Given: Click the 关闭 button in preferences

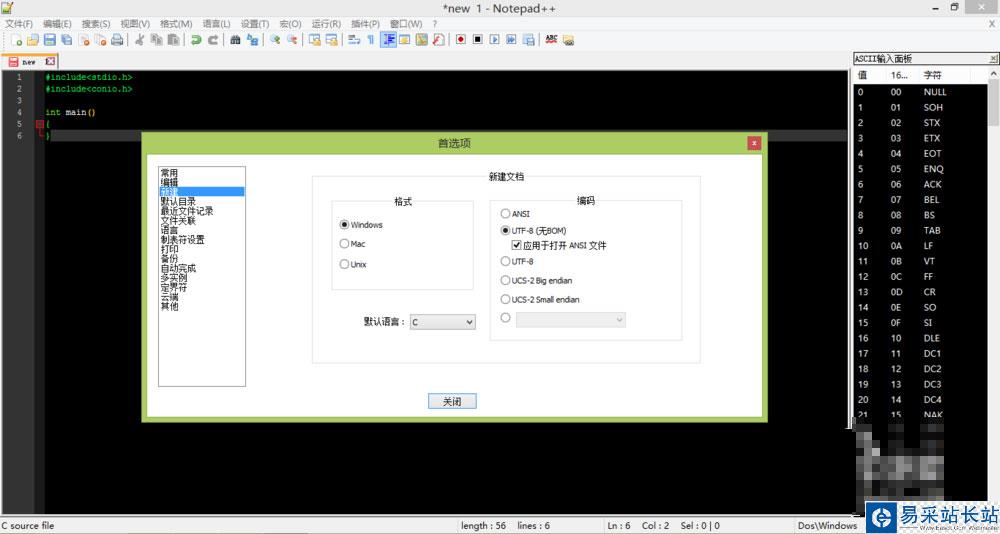Looking at the screenshot, I should 452,401.
